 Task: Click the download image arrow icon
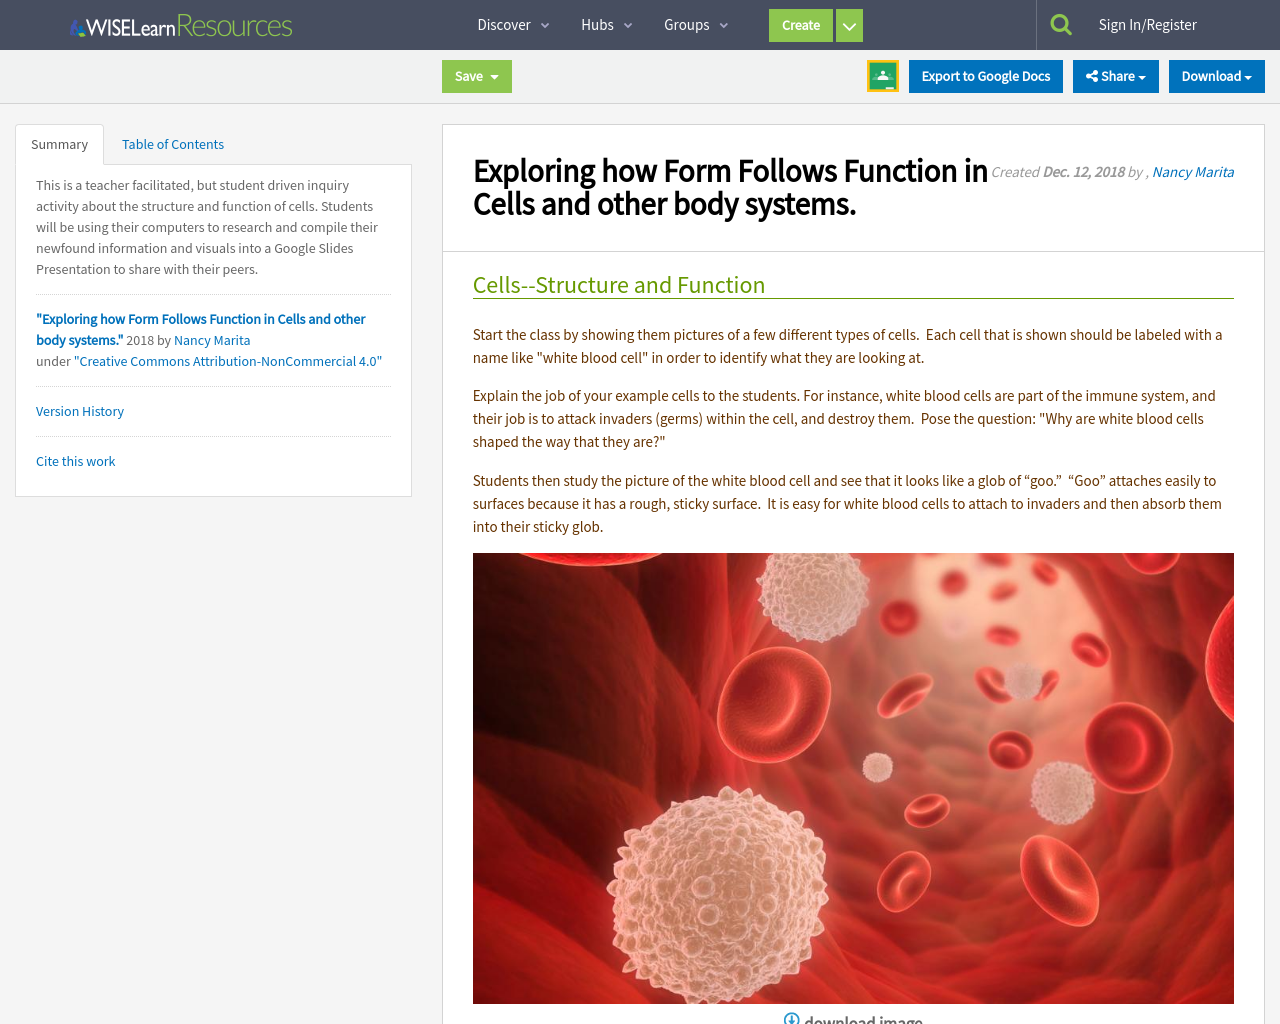791,1018
